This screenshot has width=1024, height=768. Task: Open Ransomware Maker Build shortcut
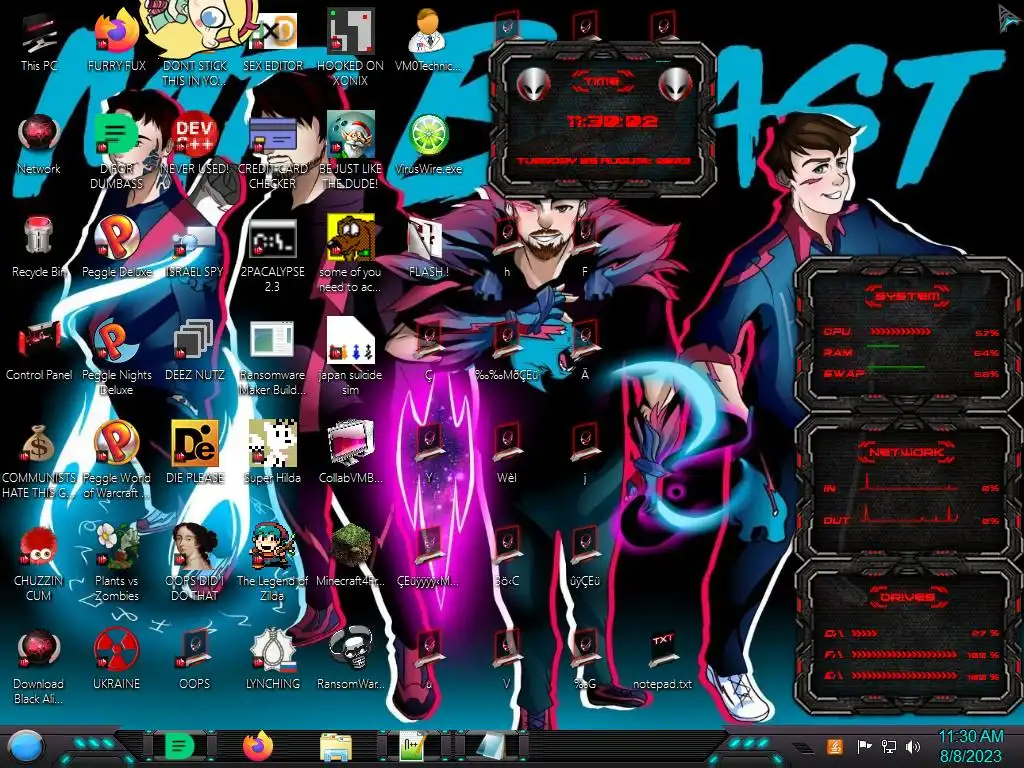pos(272,358)
